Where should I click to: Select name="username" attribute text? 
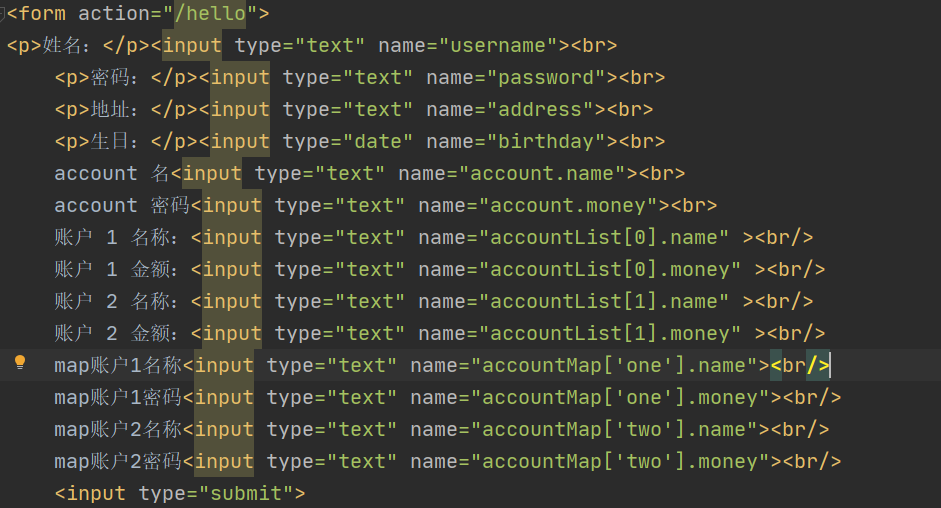point(468,46)
